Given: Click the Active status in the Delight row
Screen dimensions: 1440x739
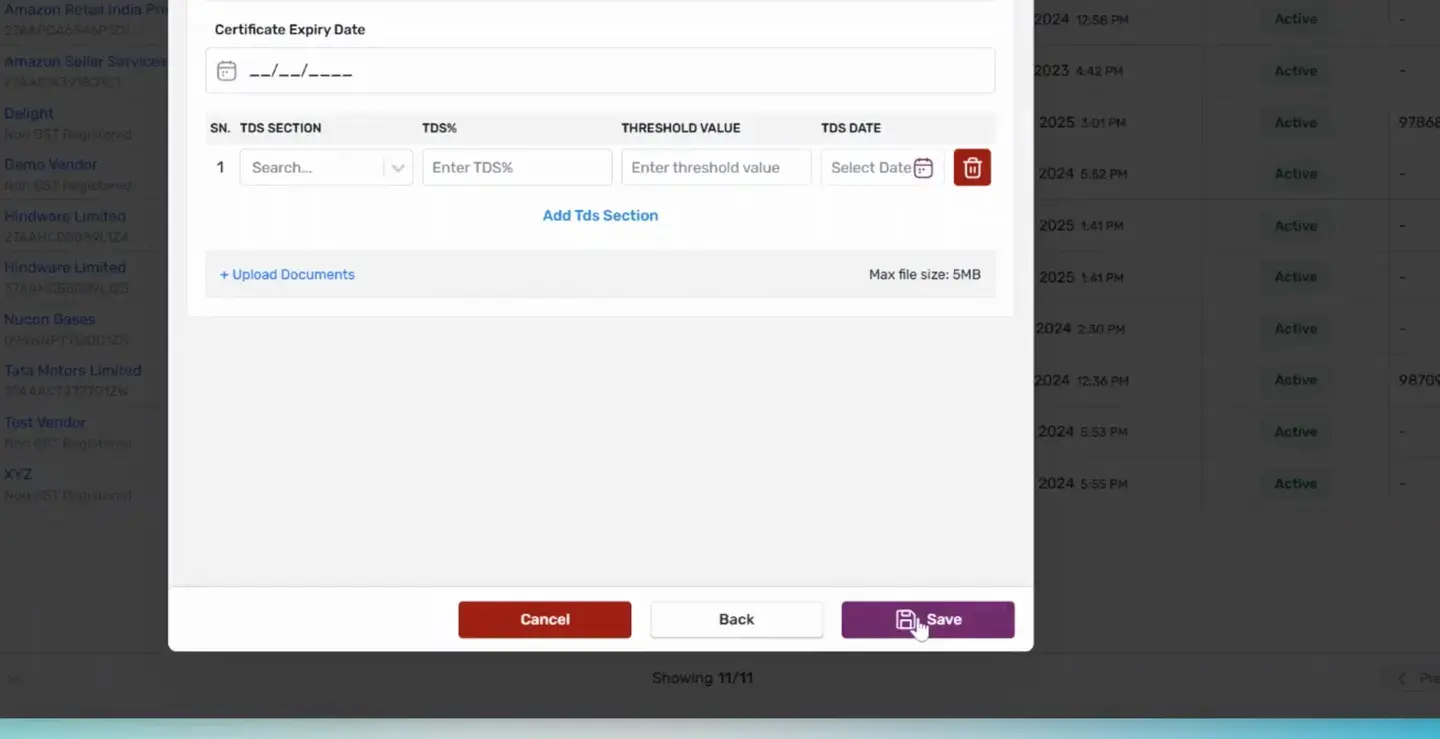Looking at the screenshot, I should pos(1296,123).
